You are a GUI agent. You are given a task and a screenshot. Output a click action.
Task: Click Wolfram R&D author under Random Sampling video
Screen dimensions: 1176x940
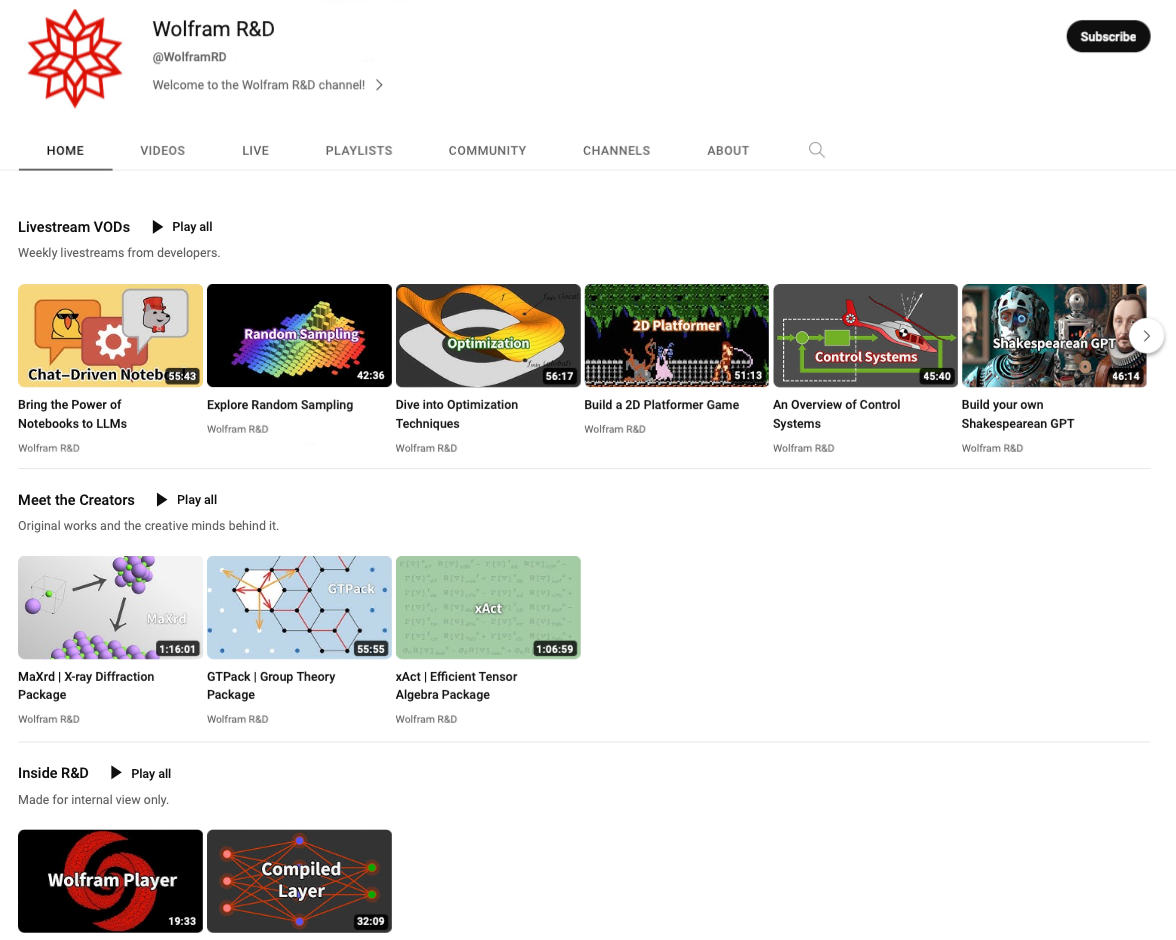(238, 429)
